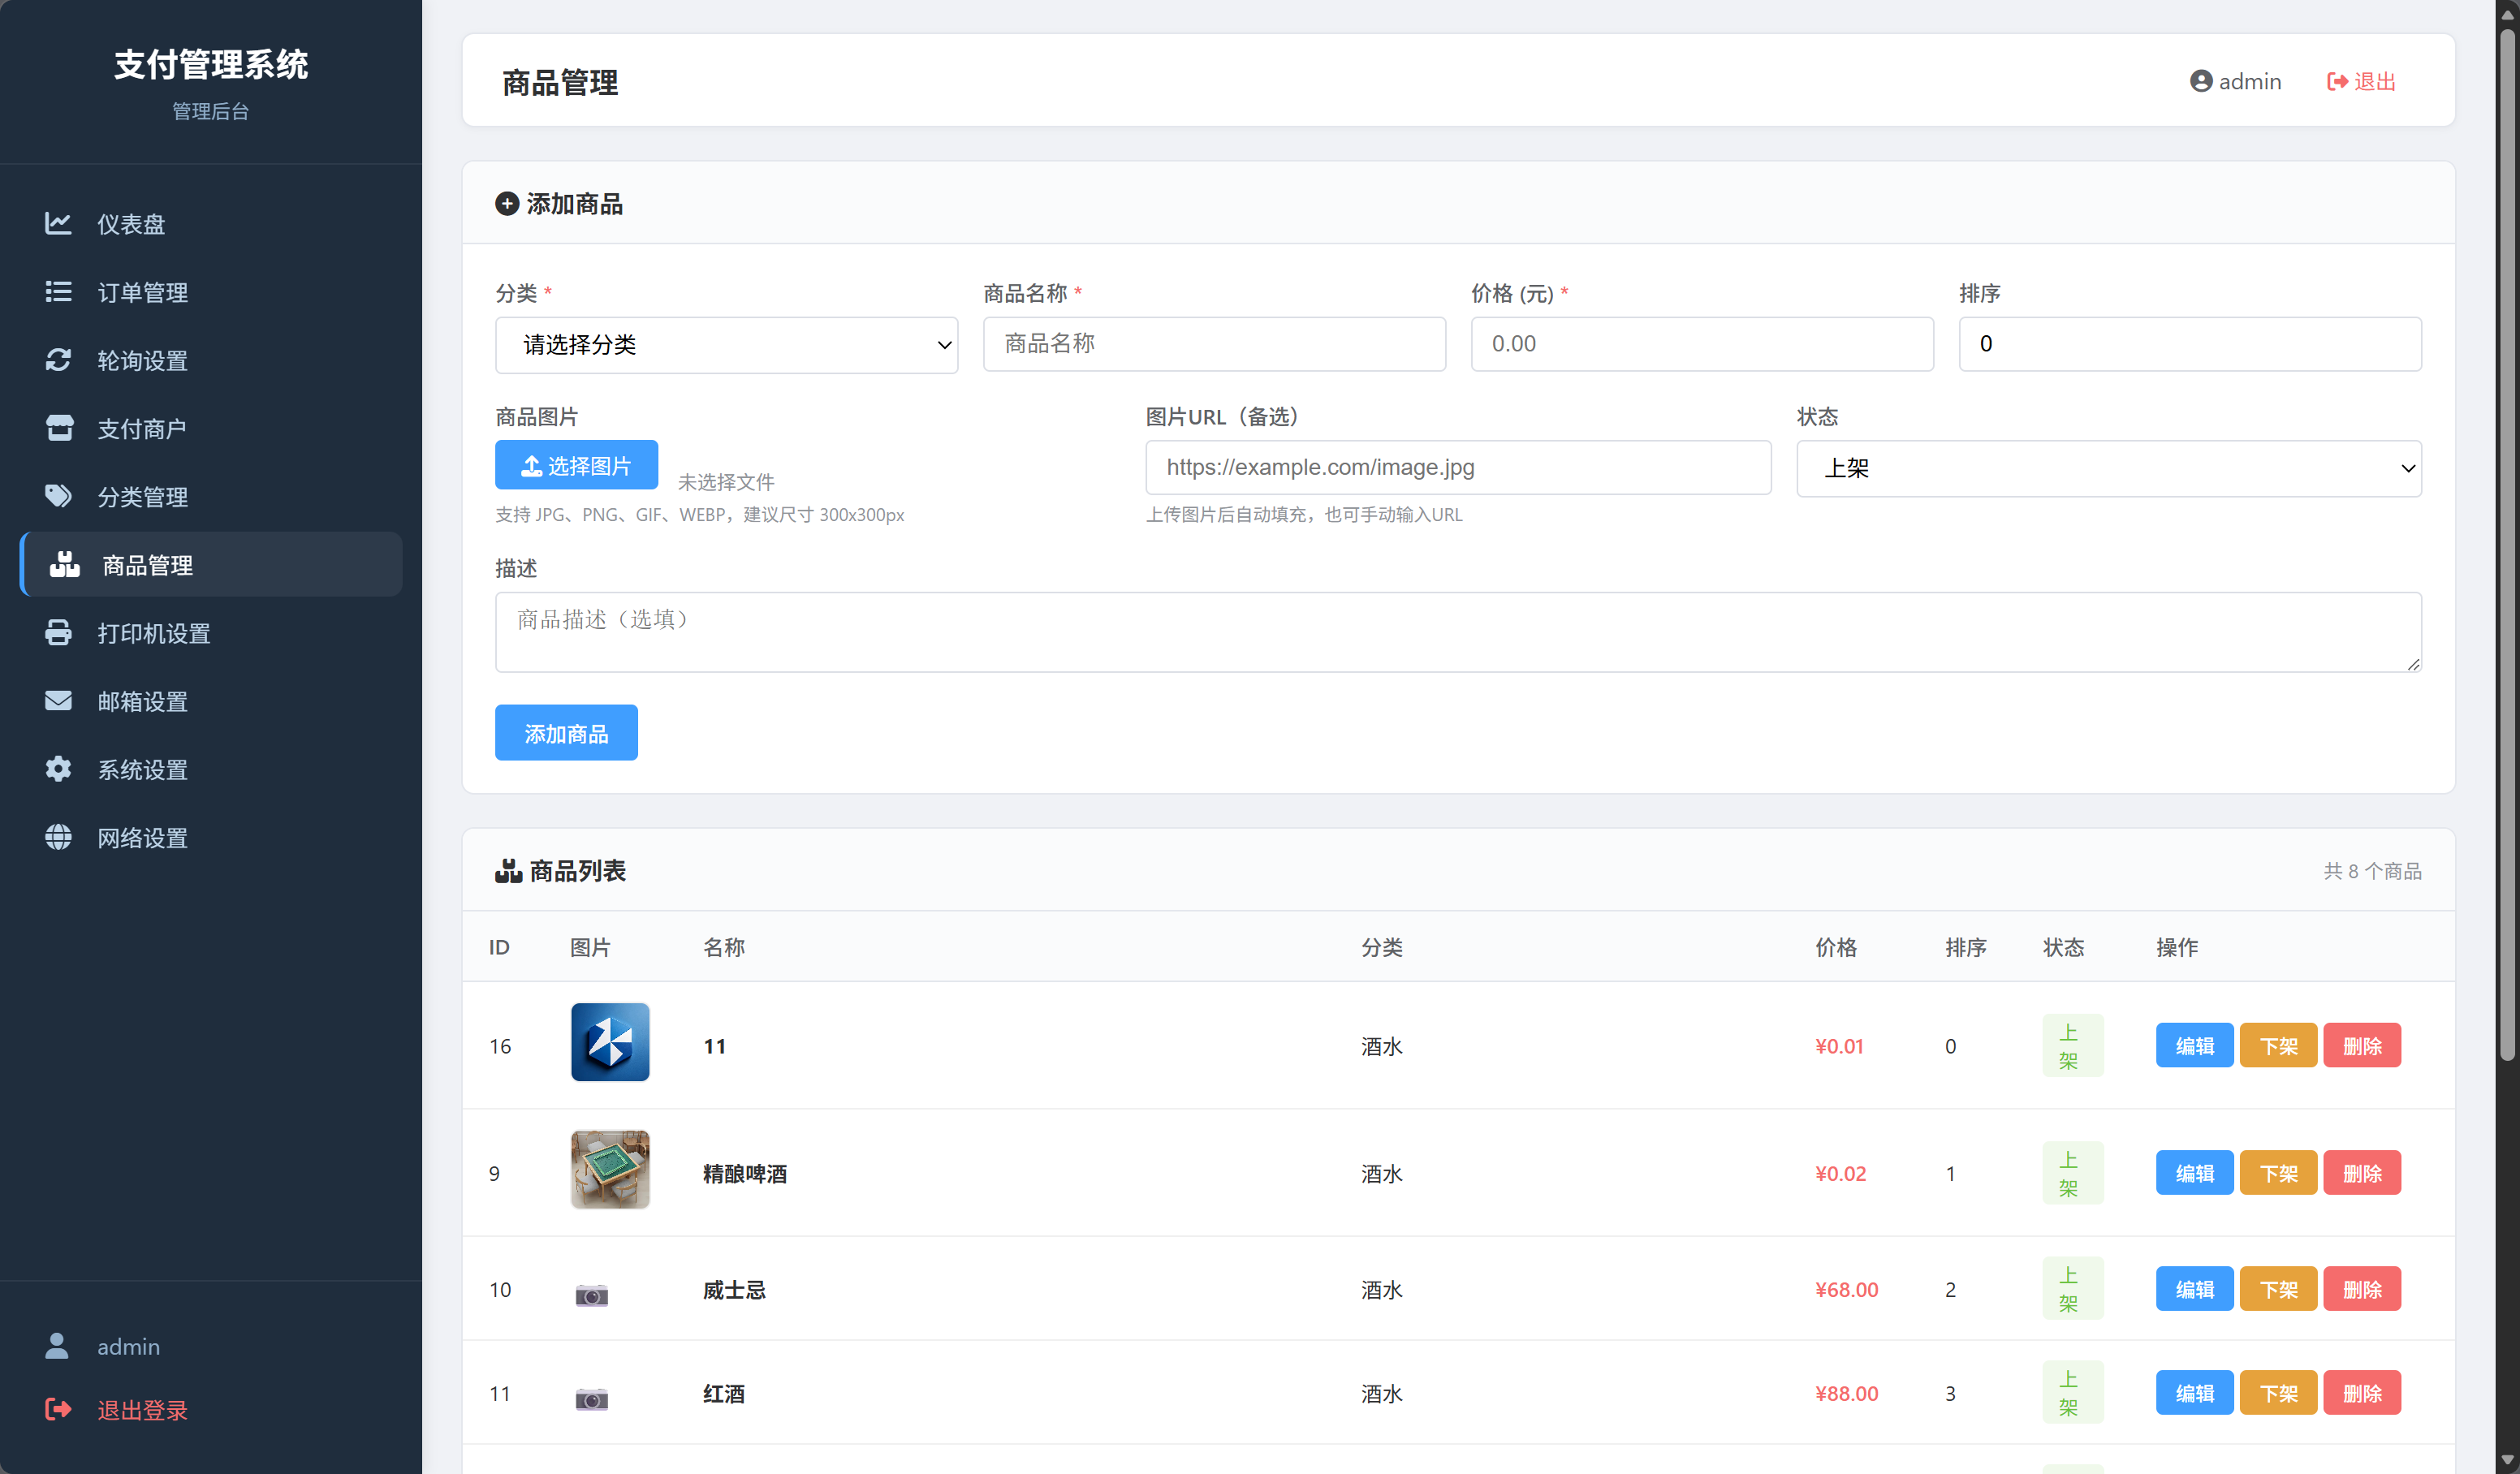Open 邮箱设置 envelope icon
This screenshot has height=1474, width=2520.
[58, 700]
